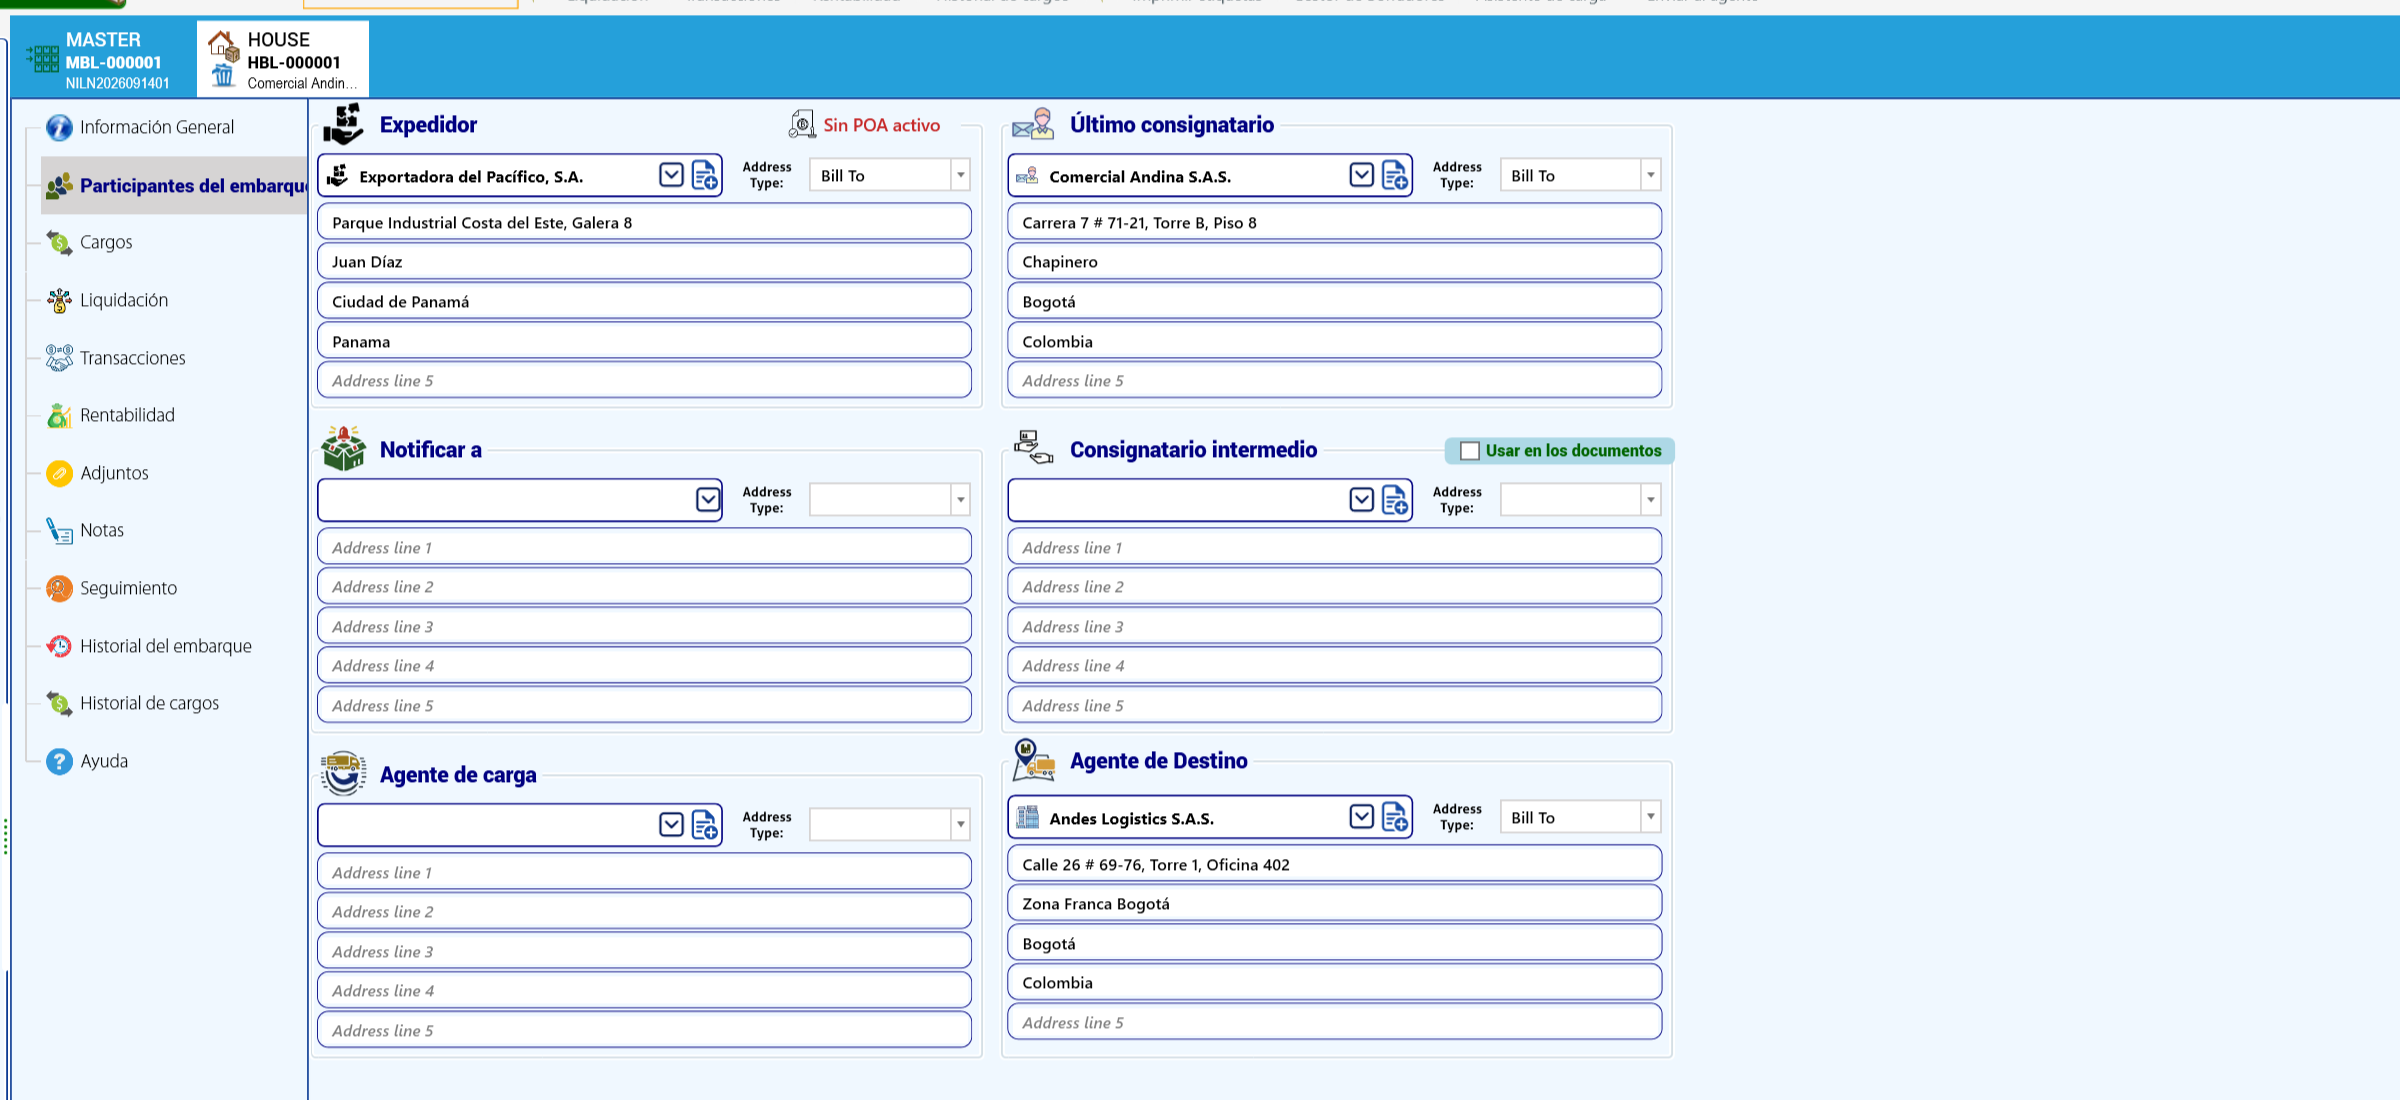Click the Sin POA activo link
Screen dimensions: 2400x1100
click(x=881, y=125)
